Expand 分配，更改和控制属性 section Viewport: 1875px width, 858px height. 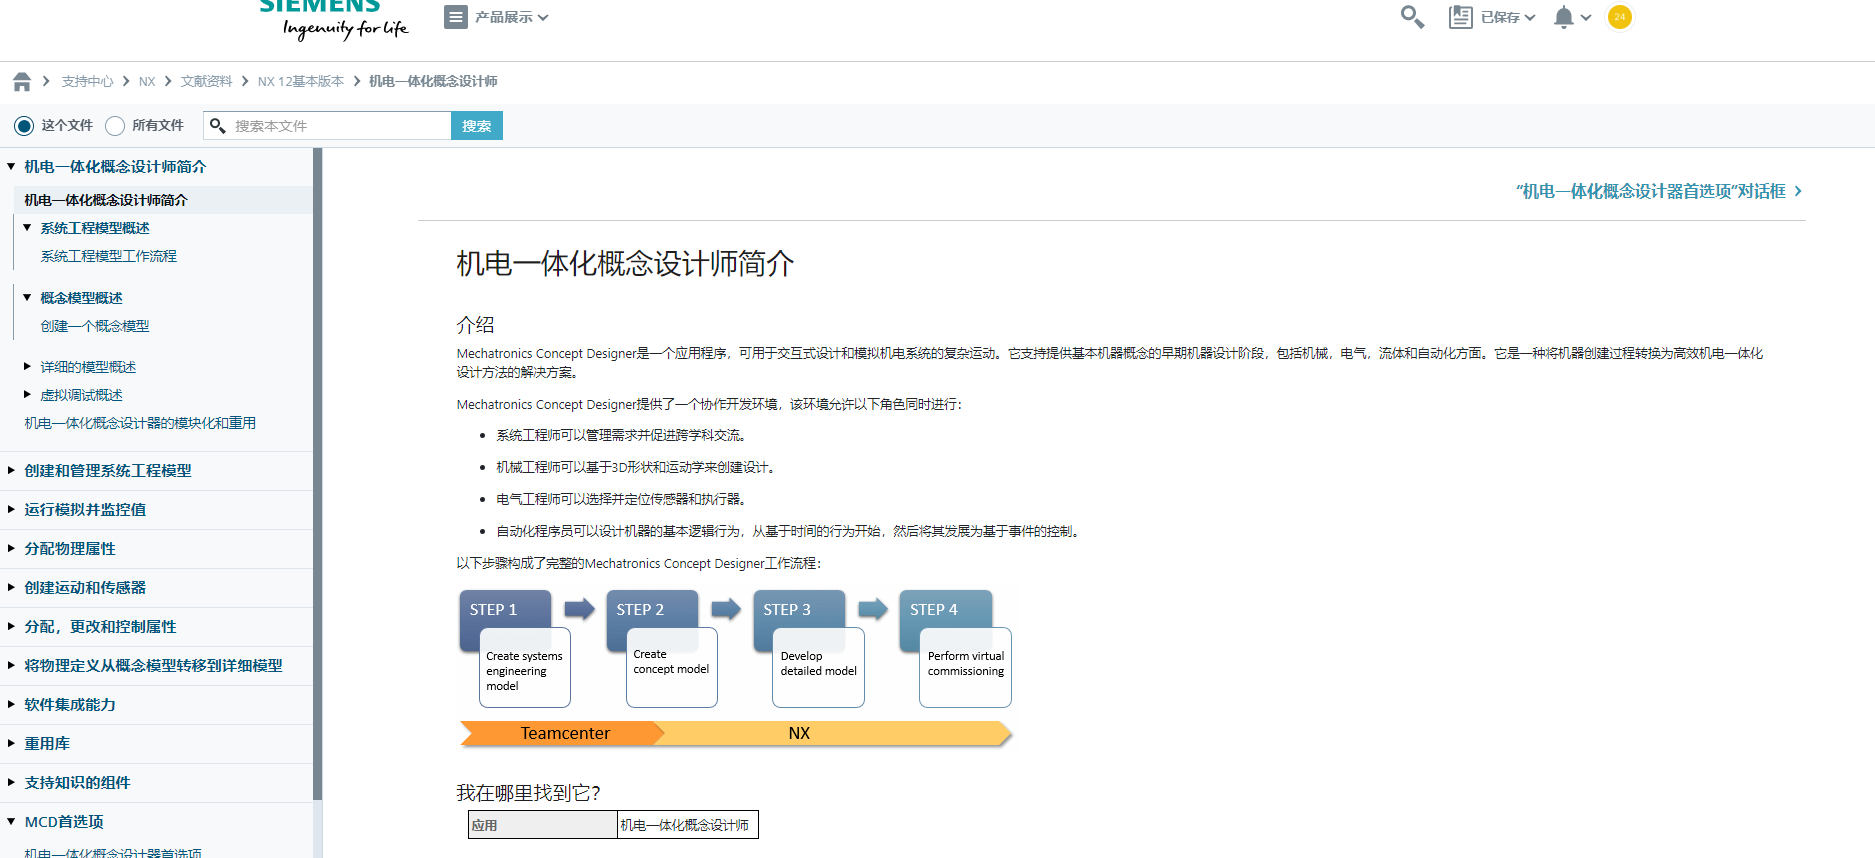[x=11, y=626]
